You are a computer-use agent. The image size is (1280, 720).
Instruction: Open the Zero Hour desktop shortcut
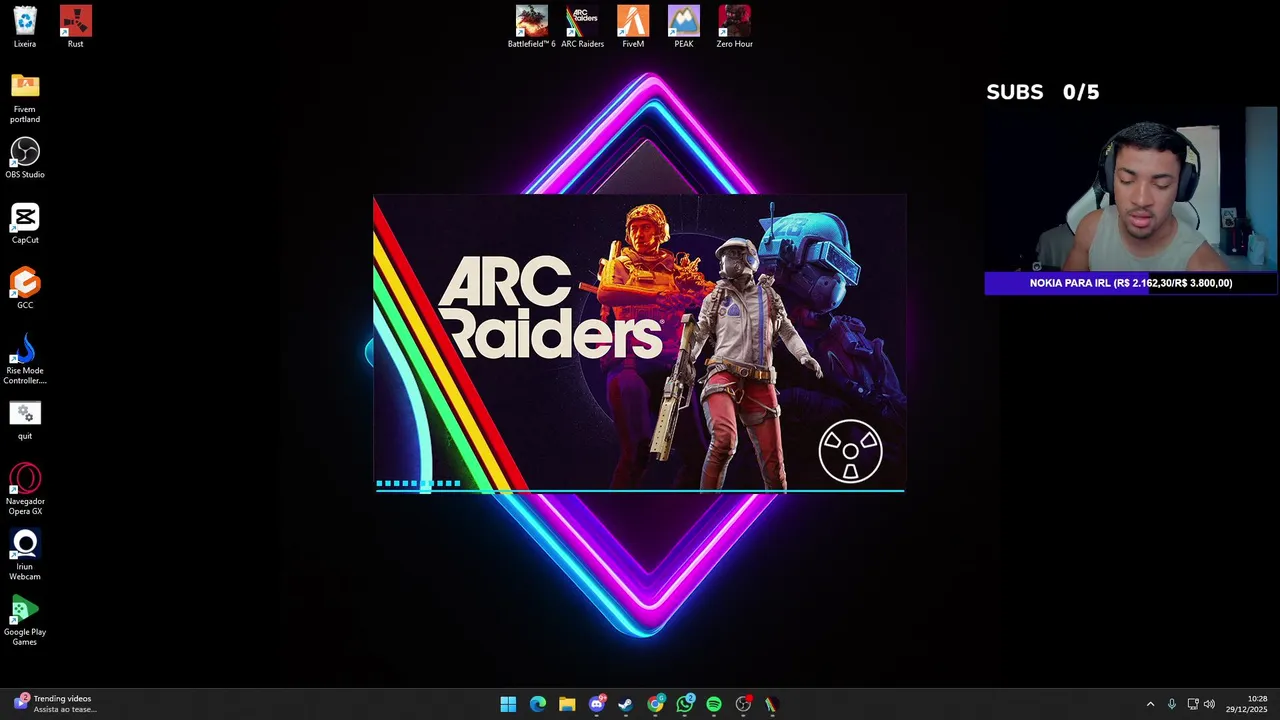click(x=734, y=27)
